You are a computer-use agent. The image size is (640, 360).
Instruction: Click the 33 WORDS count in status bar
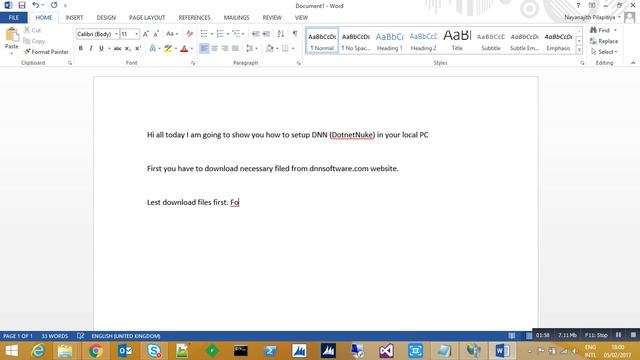point(55,336)
